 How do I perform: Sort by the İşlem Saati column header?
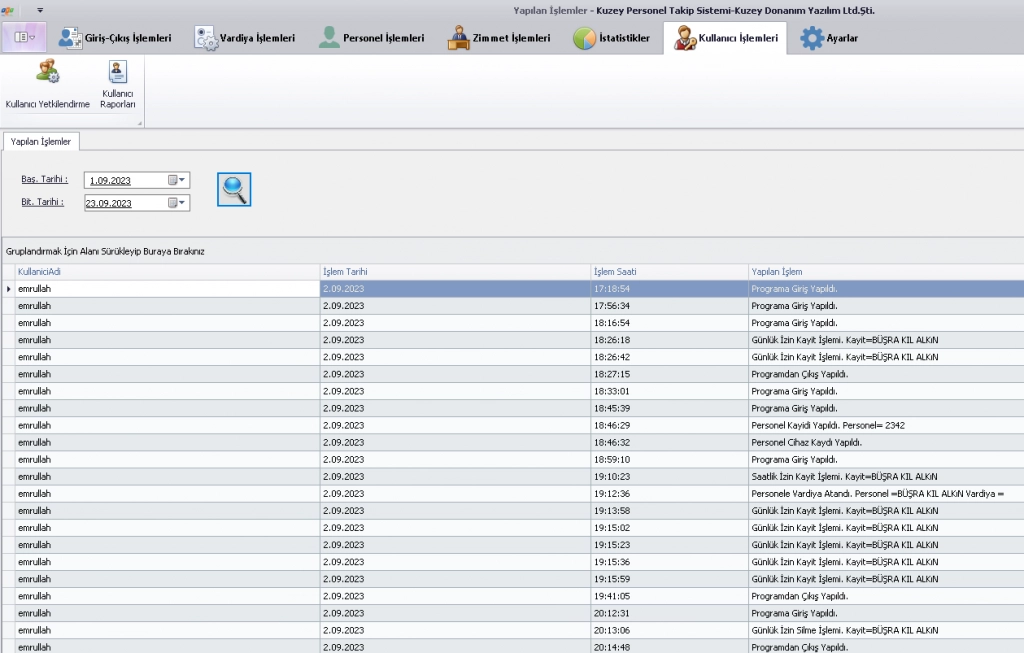tap(668, 272)
